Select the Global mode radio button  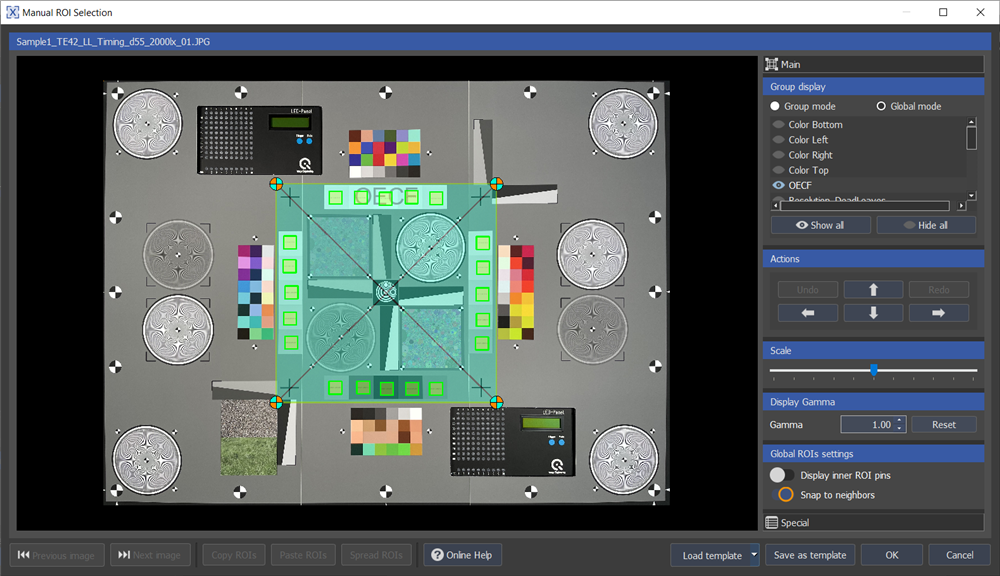[881, 106]
